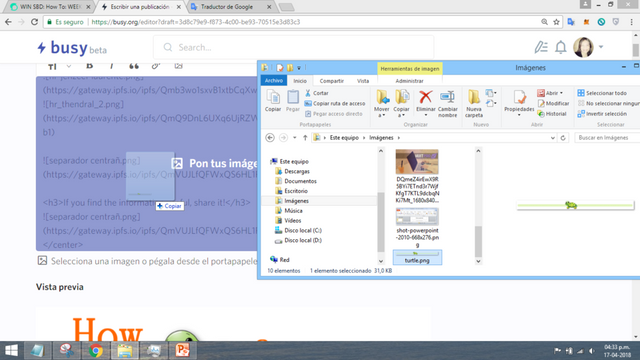Screen dimensions: 640x360
Task: Open notifications bell on busy
Action: [x=561, y=47]
